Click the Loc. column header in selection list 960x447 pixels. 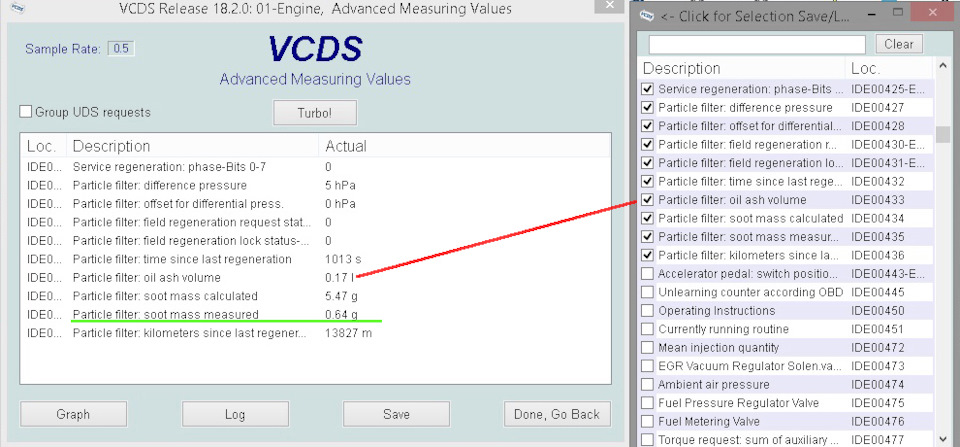tap(889, 68)
